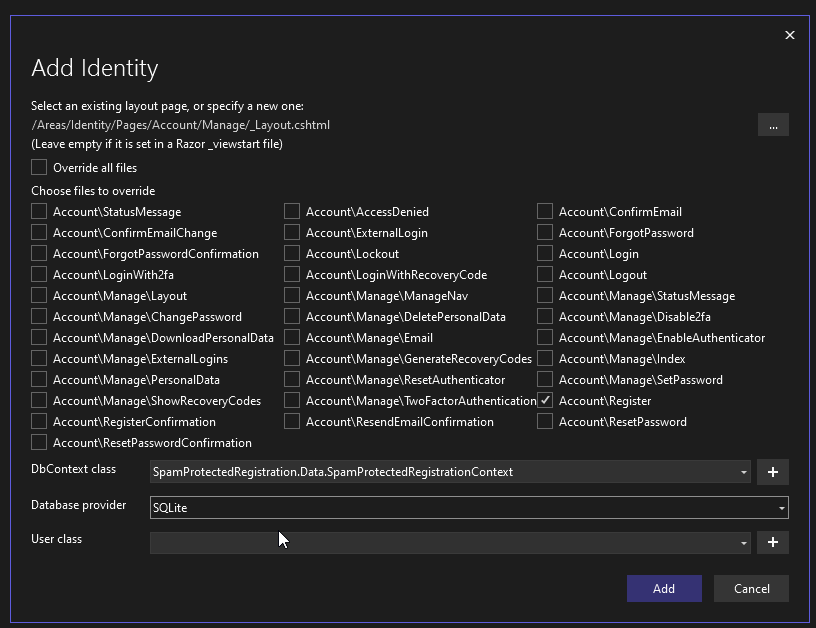Check Account\ResetPasswordConfirmation

(39, 442)
